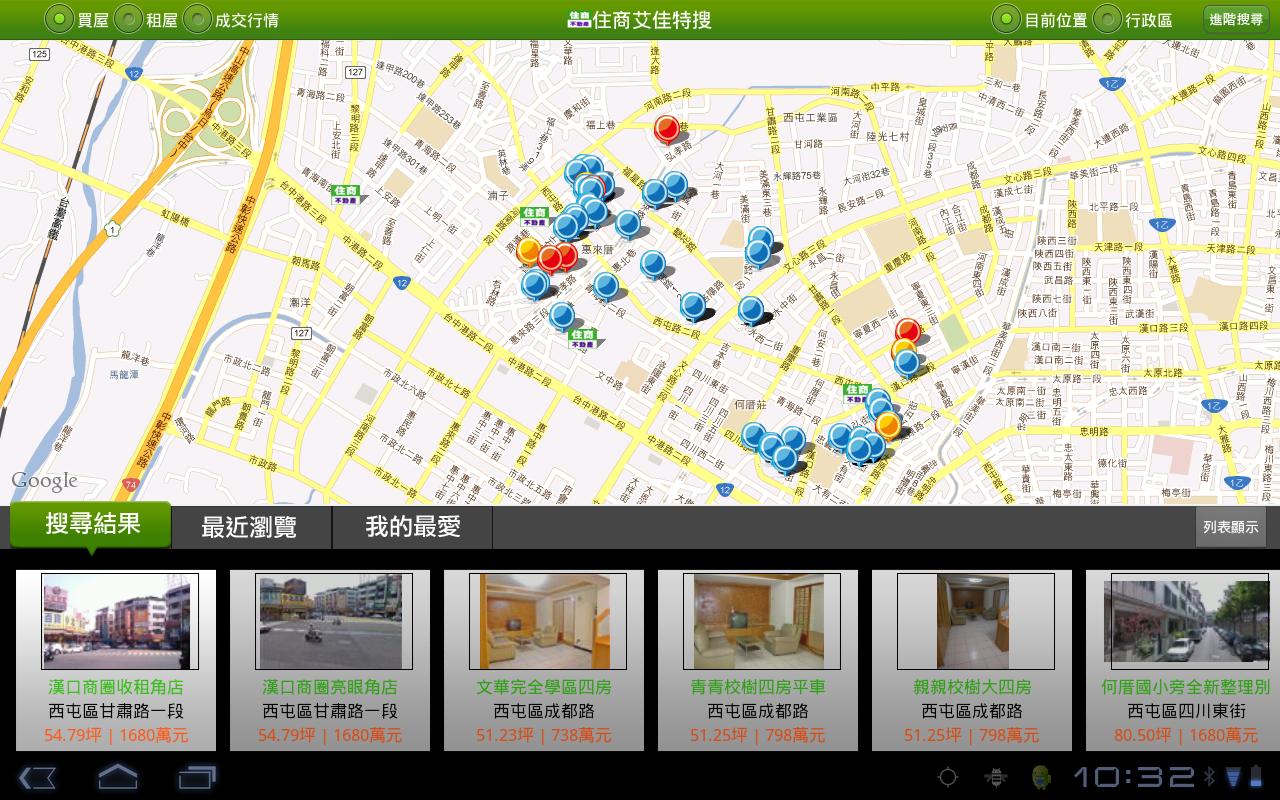Select the 行政區 radio option
The image size is (1280, 800).
(1107, 19)
